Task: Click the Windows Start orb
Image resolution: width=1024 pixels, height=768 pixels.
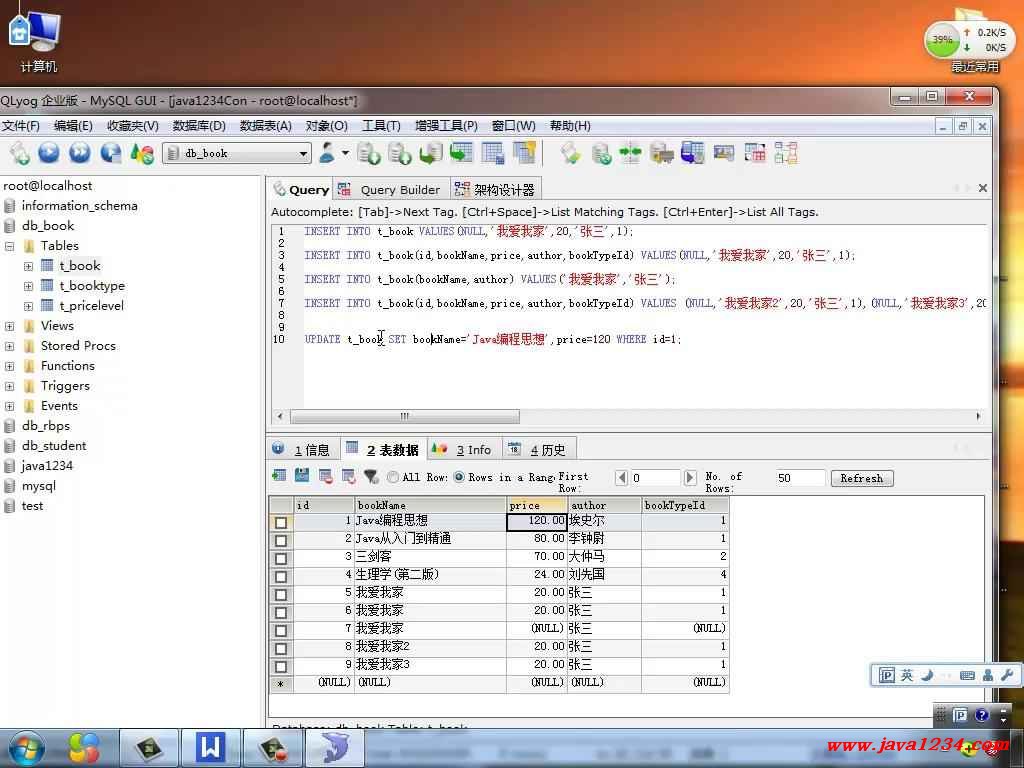Action: (x=27, y=748)
